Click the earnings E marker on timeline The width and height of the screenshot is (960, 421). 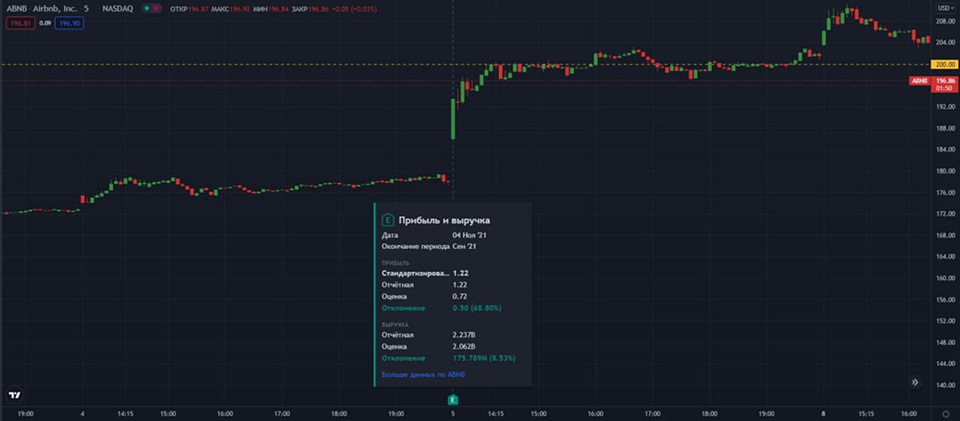coord(453,399)
